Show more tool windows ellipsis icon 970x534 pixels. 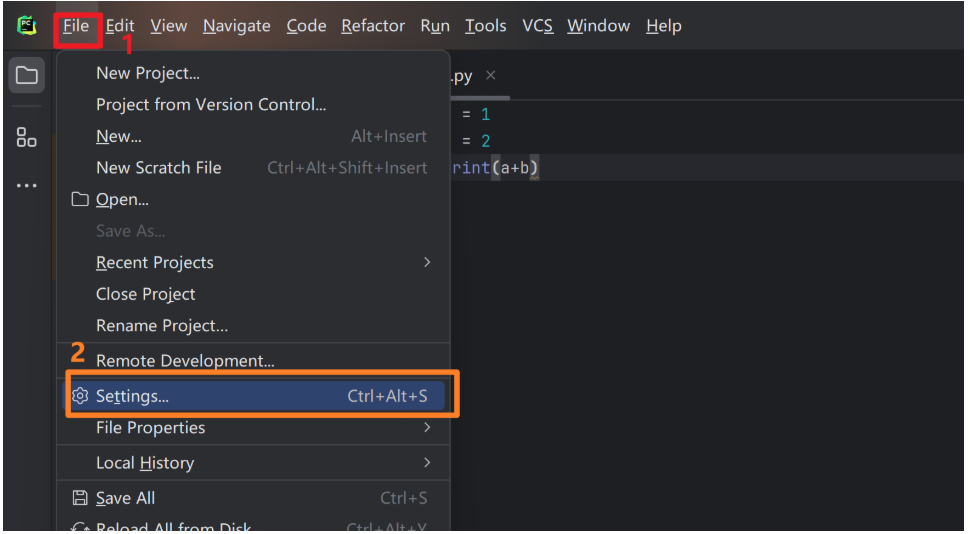click(x=27, y=185)
